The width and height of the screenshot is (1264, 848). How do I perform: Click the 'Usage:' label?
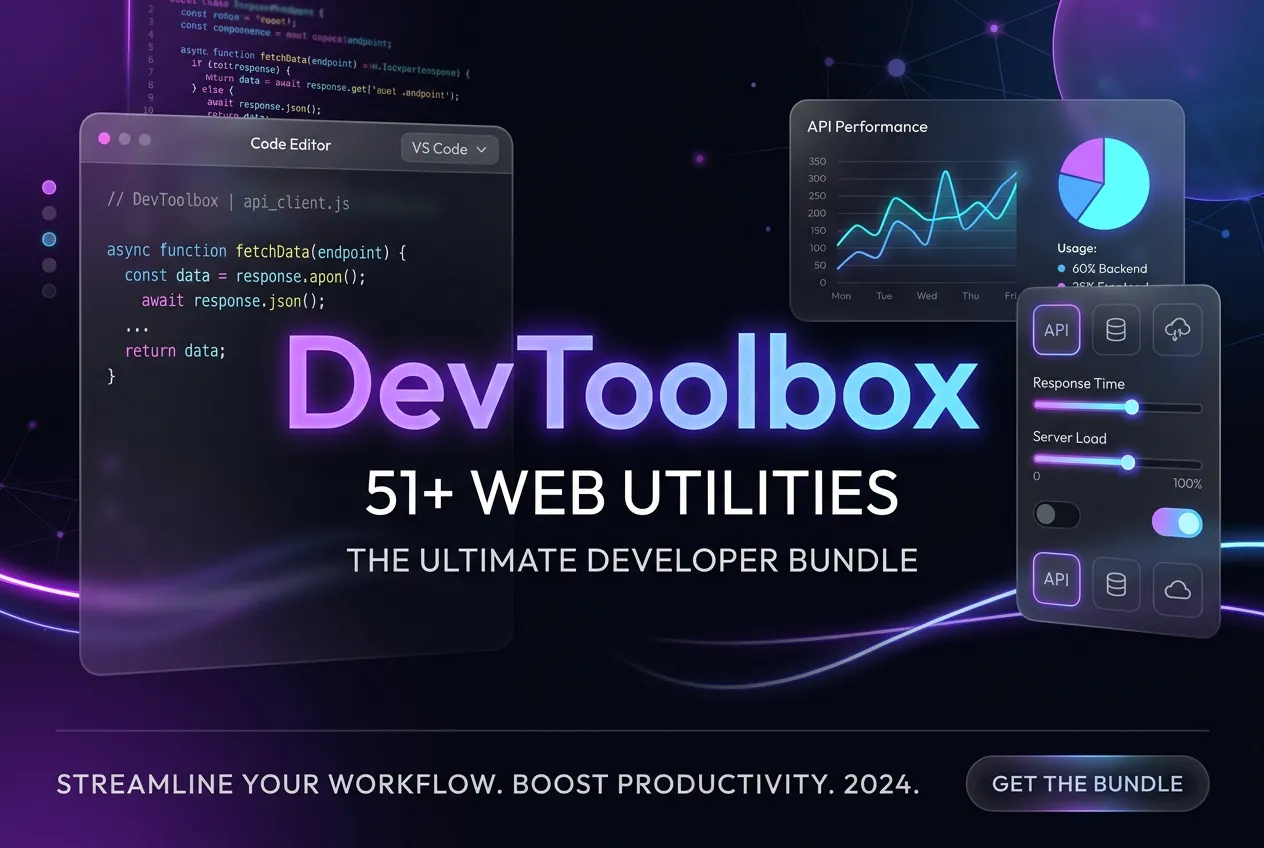pos(1077,248)
